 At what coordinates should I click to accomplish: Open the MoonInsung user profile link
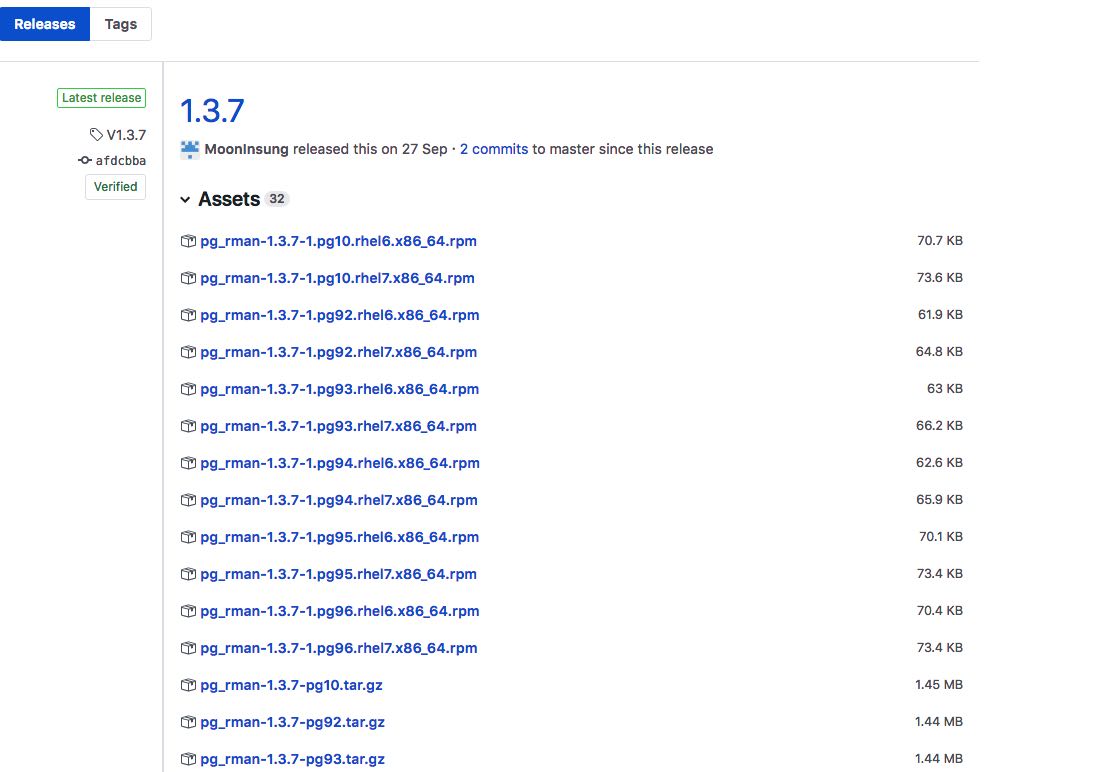[246, 149]
